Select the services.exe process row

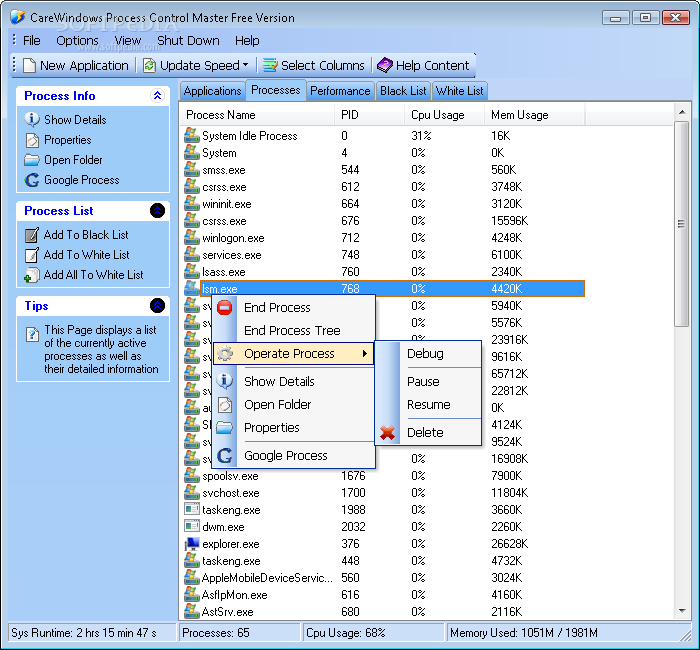pos(383,255)
